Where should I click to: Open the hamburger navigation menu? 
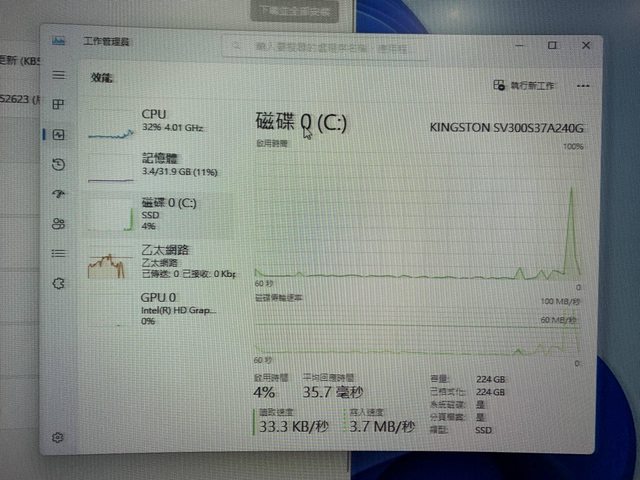coord(59,76)
